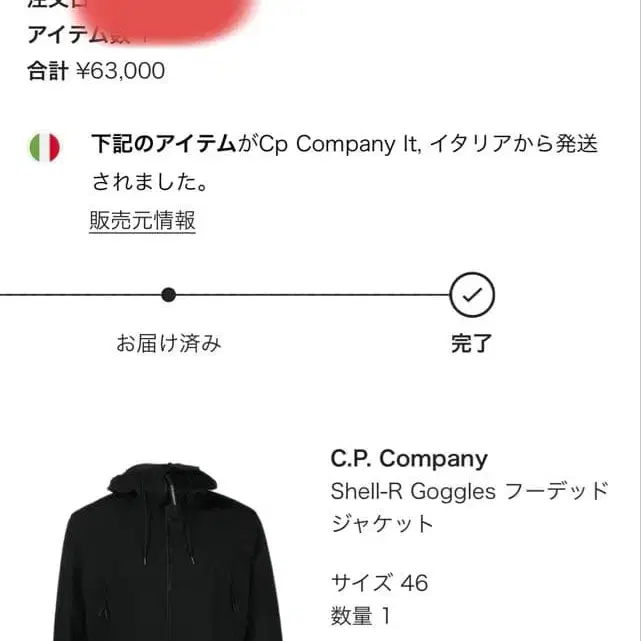Select the お届け済み progress dot
The height and width of the screenshot is (641, 641).
point(168,295)
